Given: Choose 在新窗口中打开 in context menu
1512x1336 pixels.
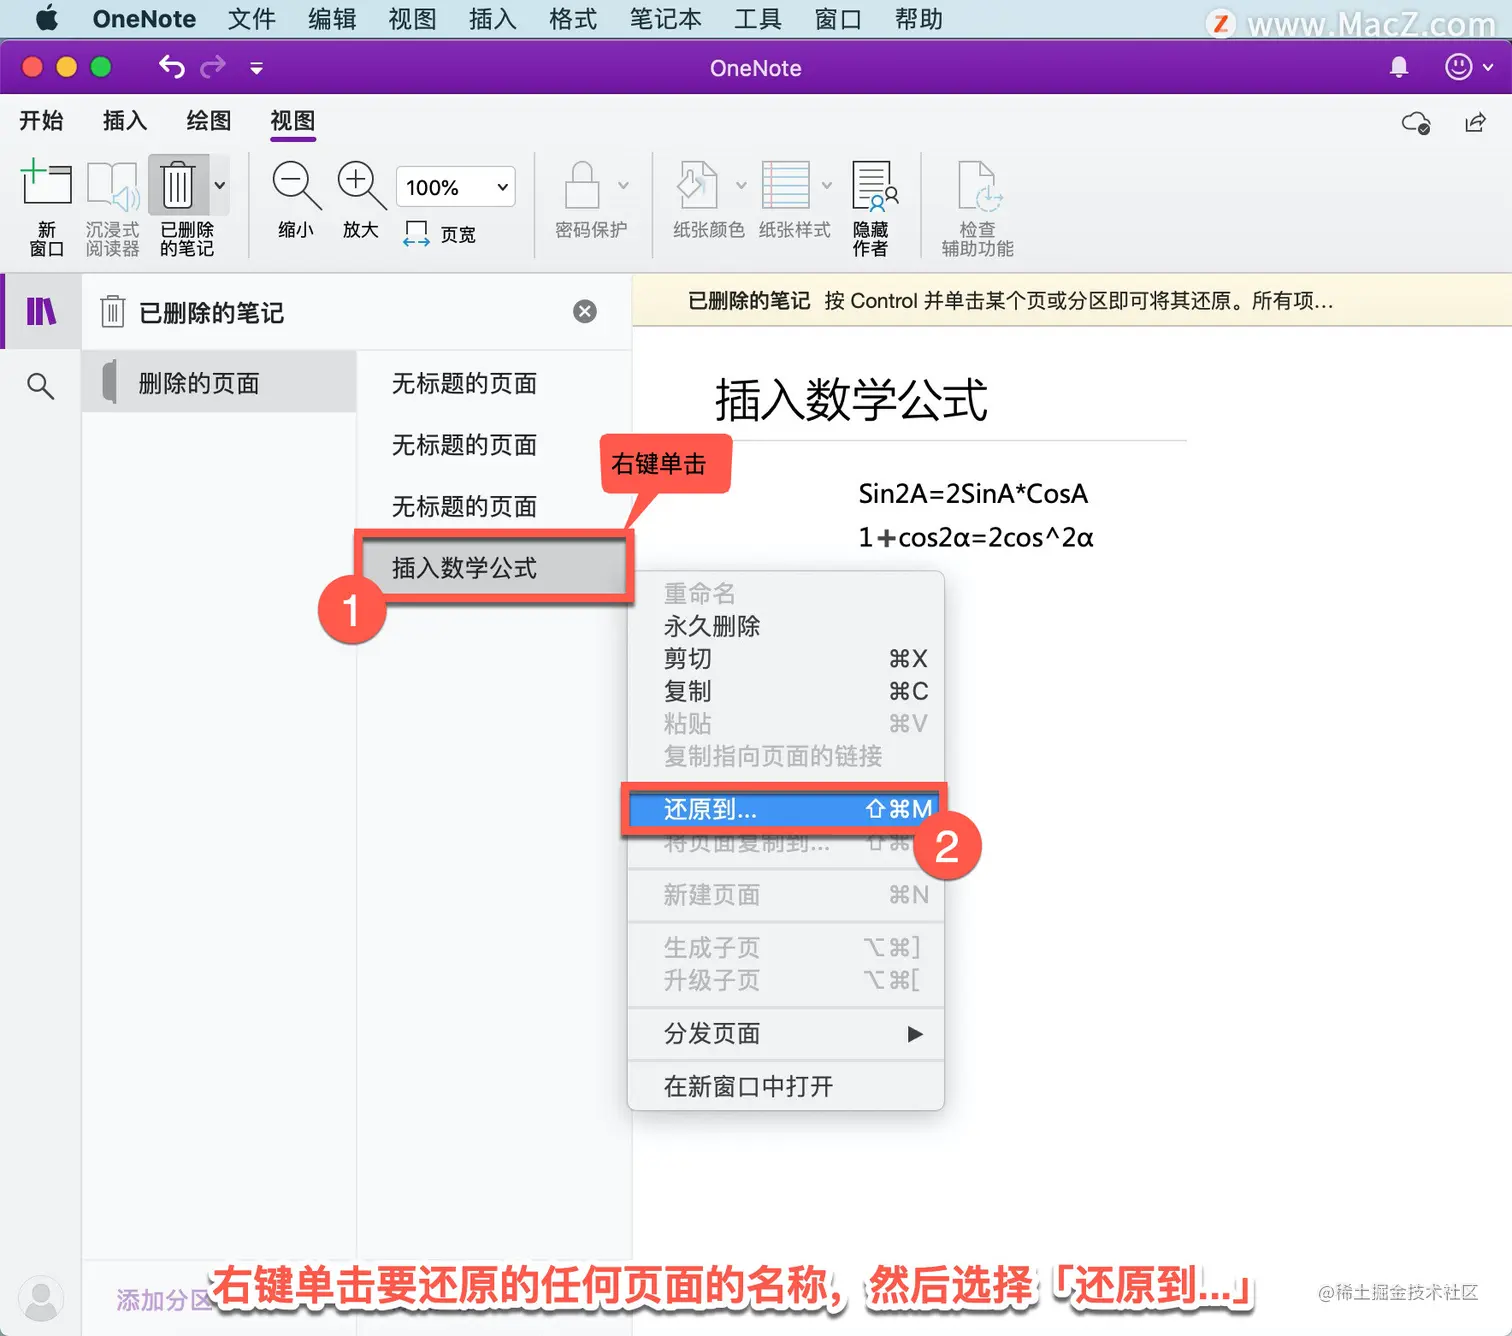Looking at the screenshot, I should click(786, 1086).
